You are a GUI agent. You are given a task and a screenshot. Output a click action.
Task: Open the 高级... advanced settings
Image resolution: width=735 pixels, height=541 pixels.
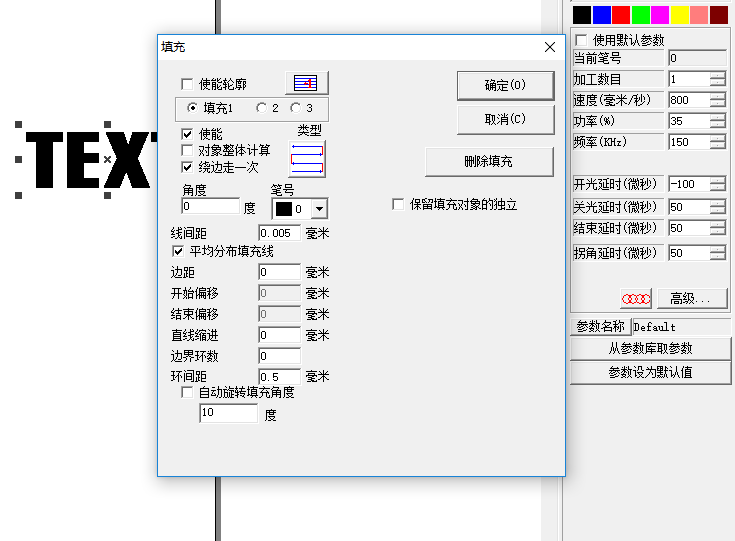(690, 298)
